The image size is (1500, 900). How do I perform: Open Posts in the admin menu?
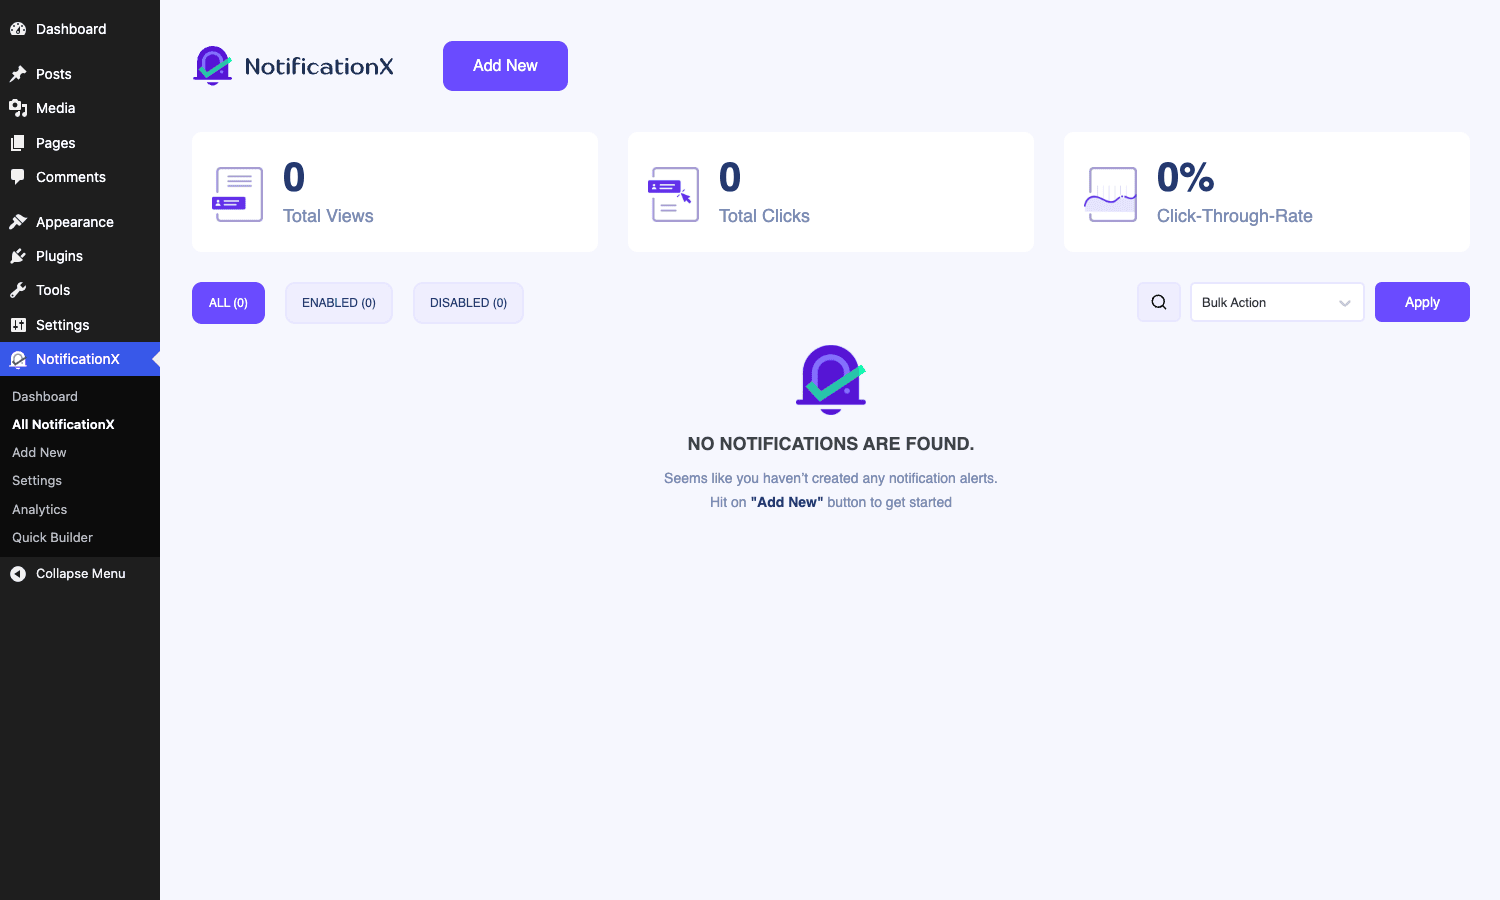[x=80, y=74]
